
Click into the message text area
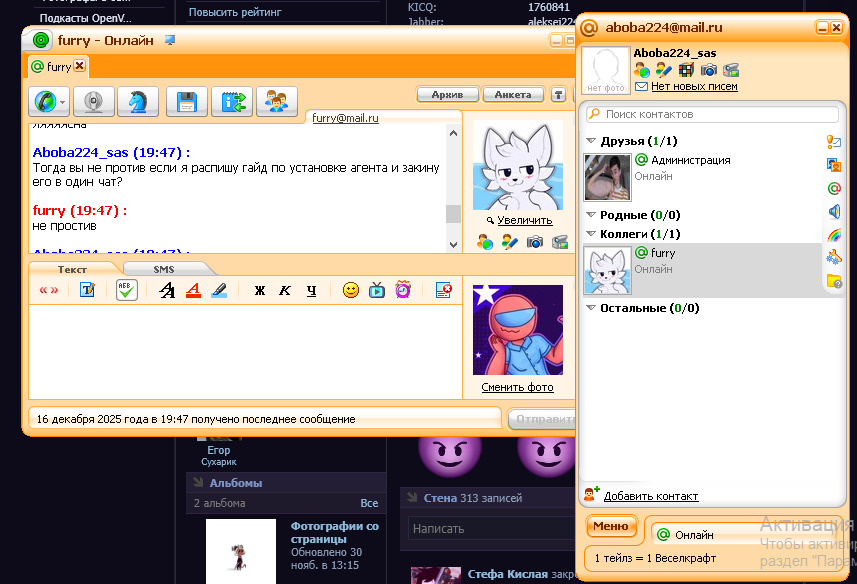[x=245, y=352]
